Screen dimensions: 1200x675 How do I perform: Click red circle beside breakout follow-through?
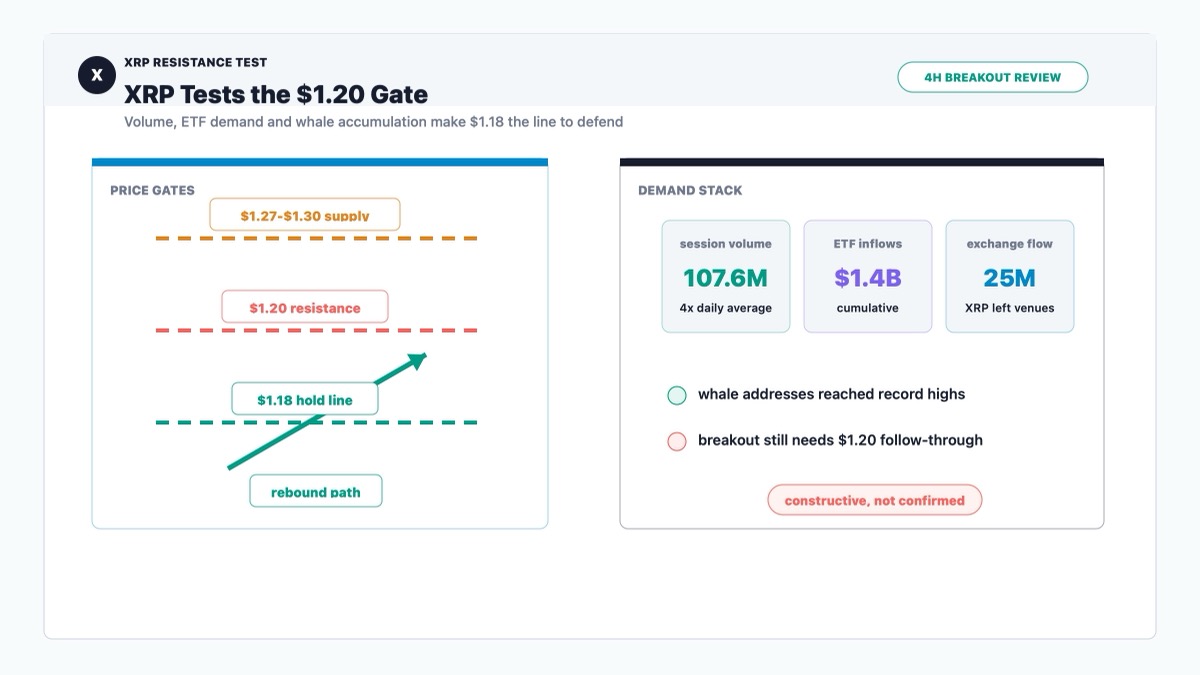677,441
